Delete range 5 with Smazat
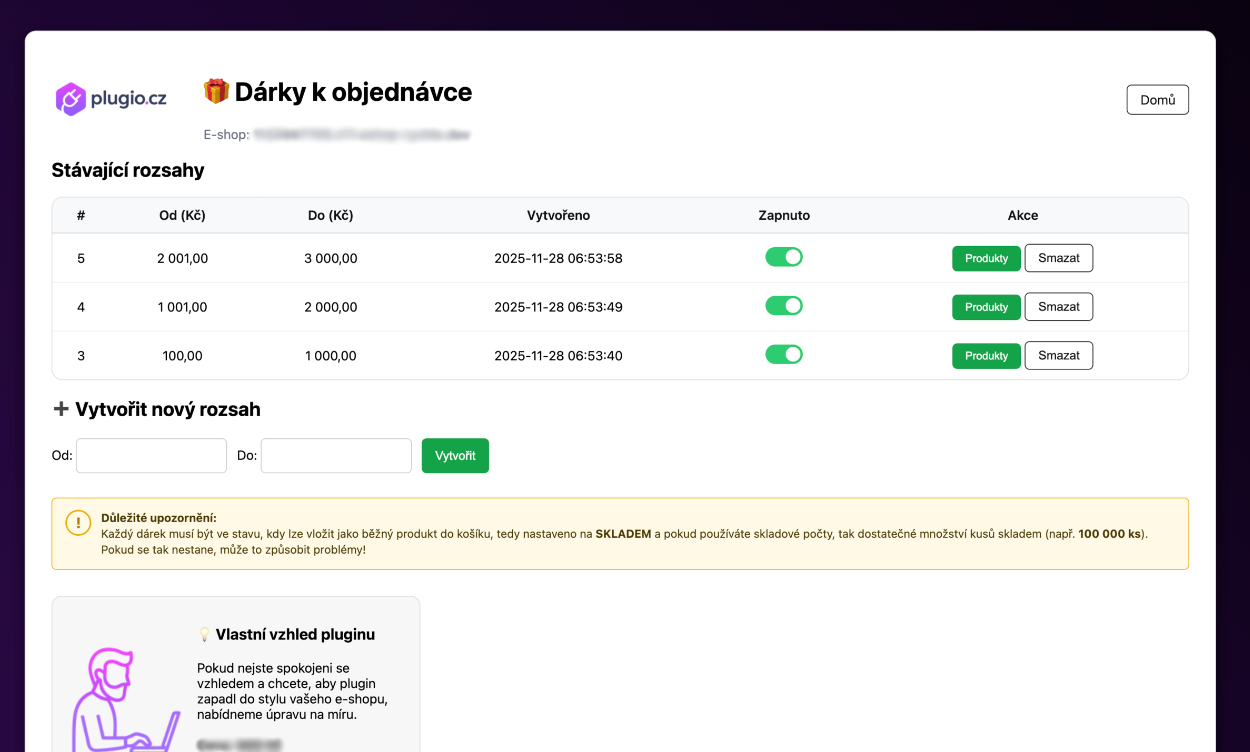The width and height of the screenshot is (1250, 752). 1058,258
